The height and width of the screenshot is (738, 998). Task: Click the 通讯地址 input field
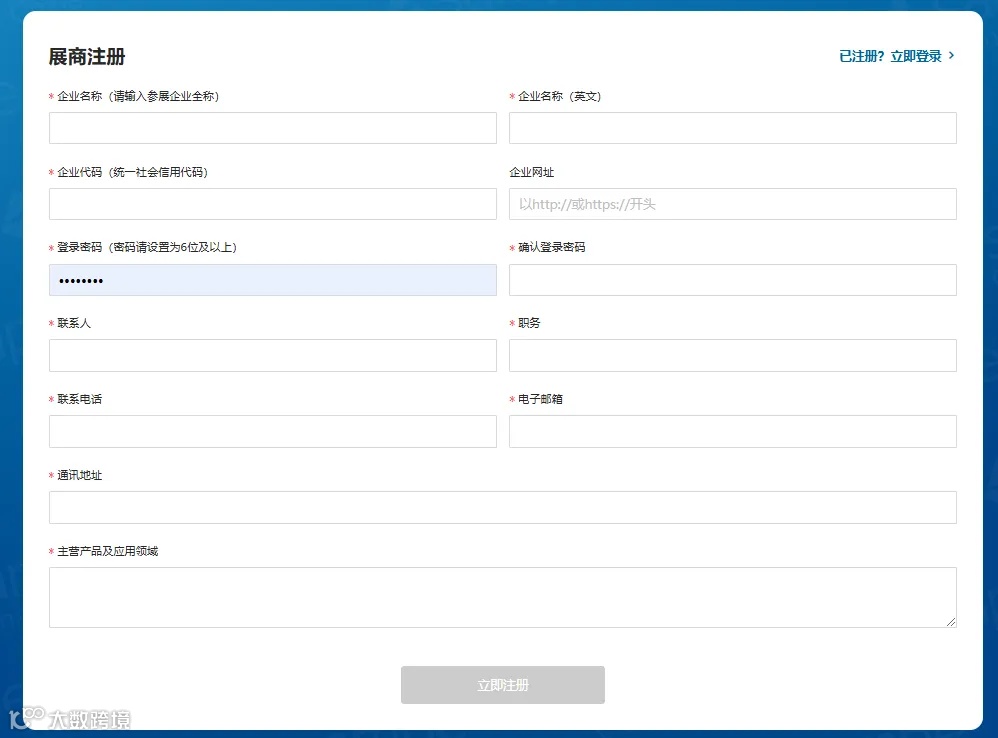click(503, 507)
